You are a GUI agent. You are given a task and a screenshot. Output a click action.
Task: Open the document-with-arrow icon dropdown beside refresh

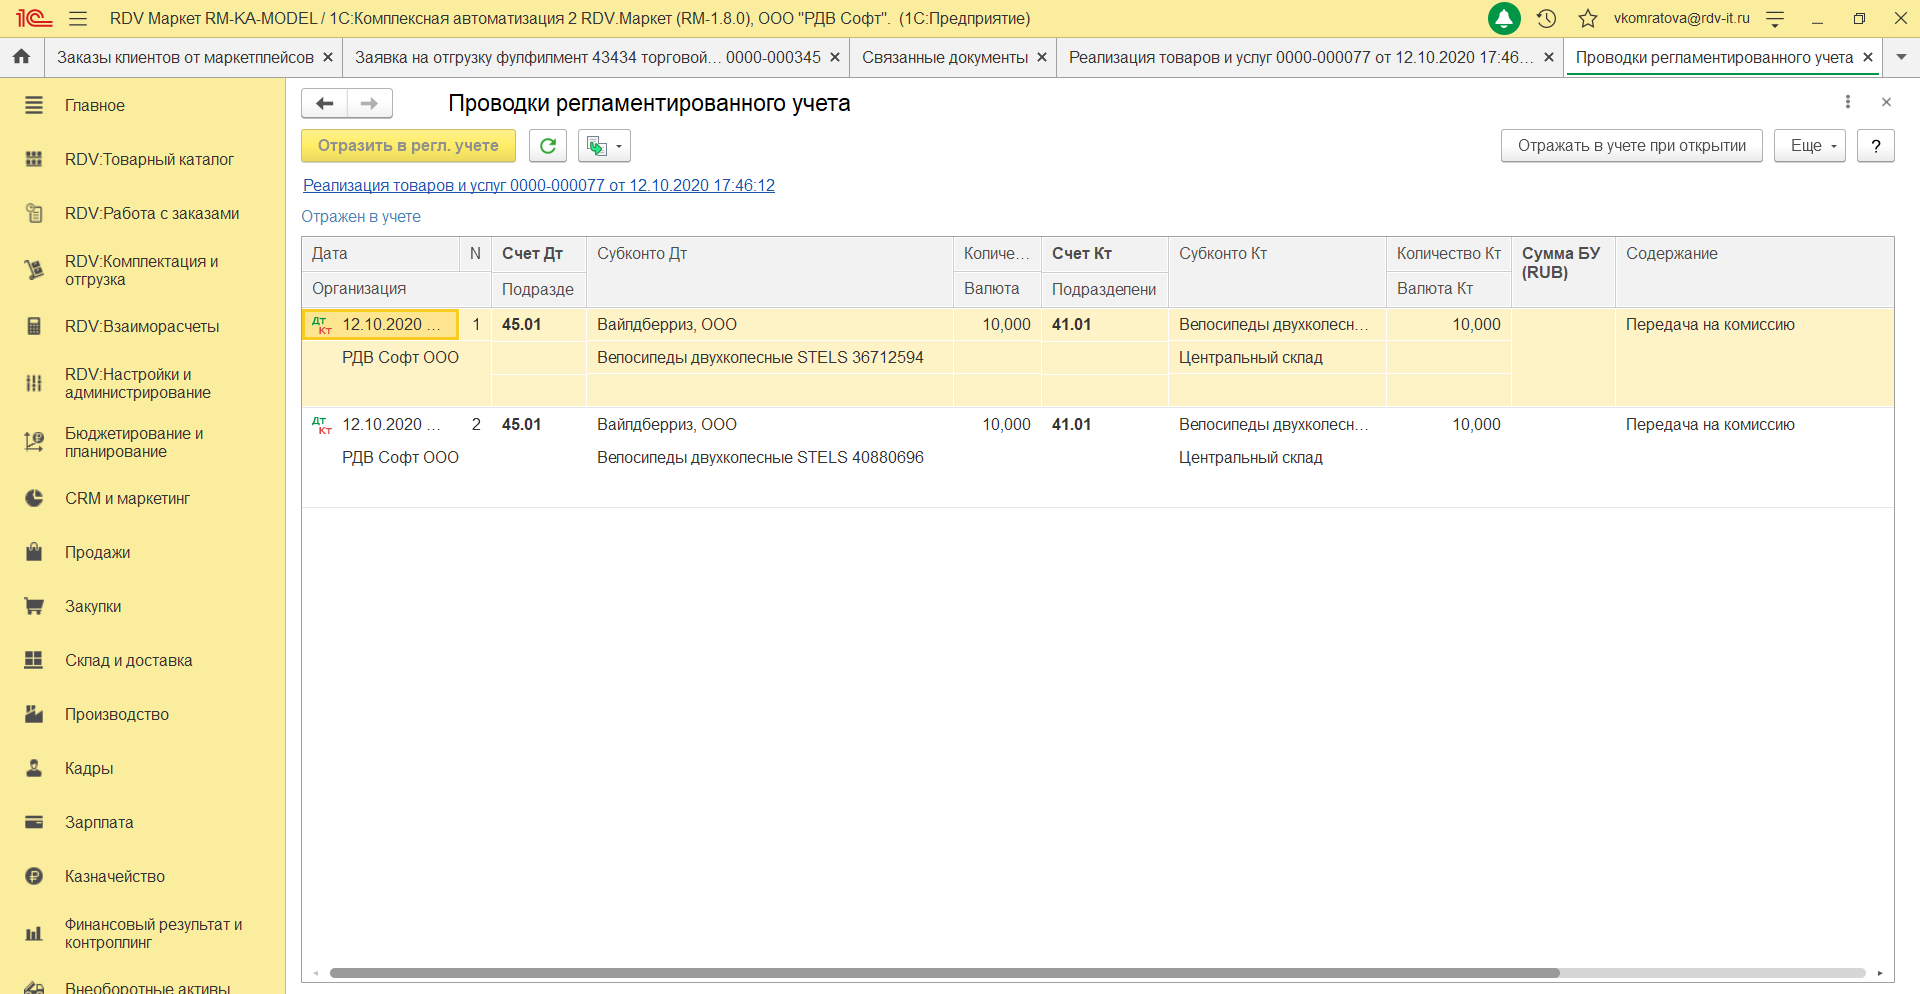(x=604, y=146)
